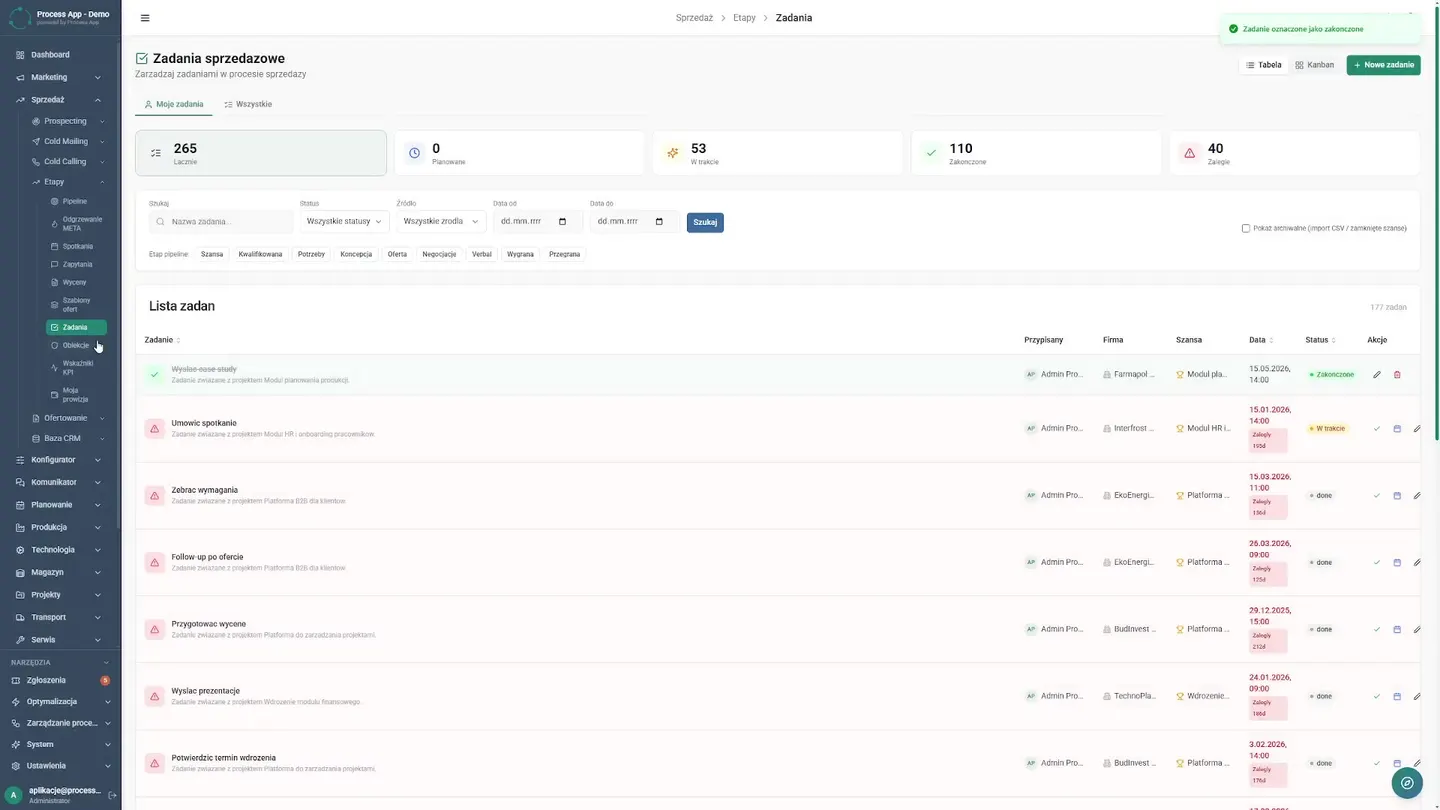This screenshot has width=1440, height=810.
Task: Collapse the NARZĘDZIA group
Action: tap(59, 662)
